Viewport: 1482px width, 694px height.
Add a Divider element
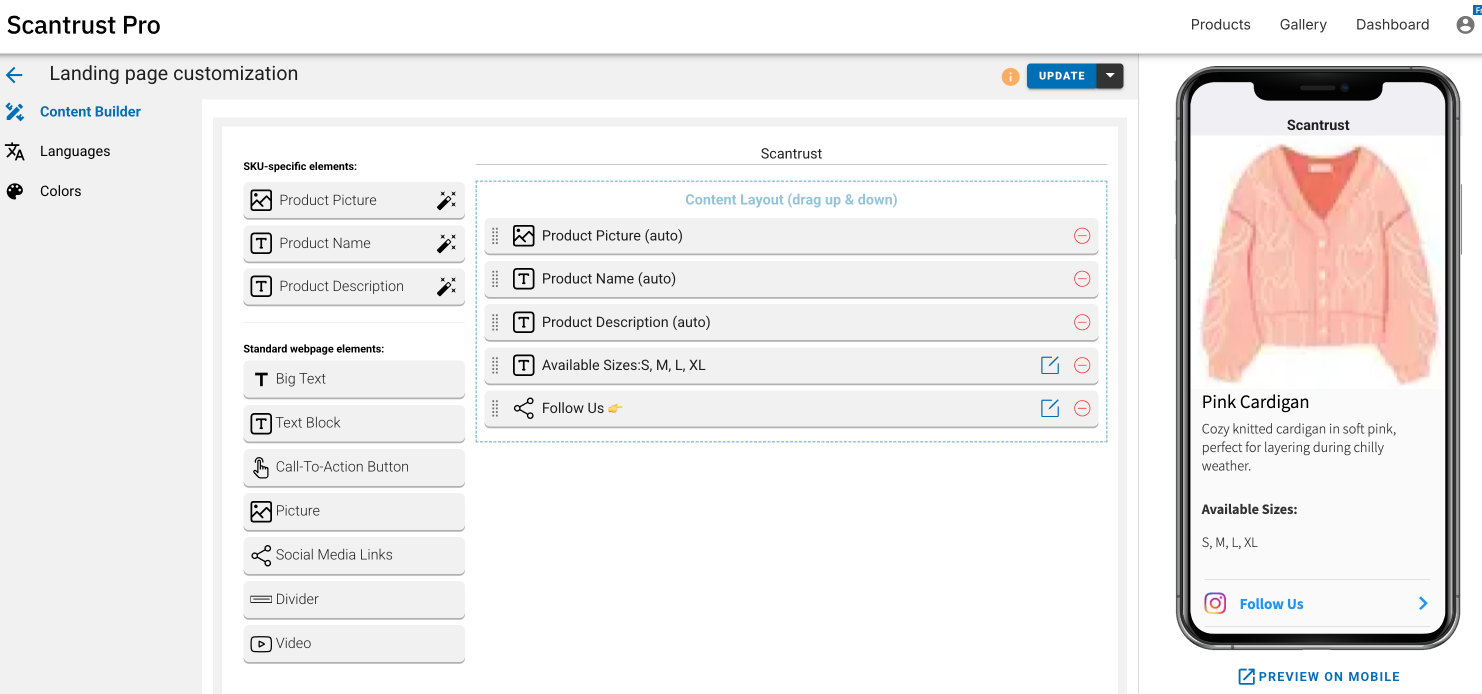coord(354,599)
